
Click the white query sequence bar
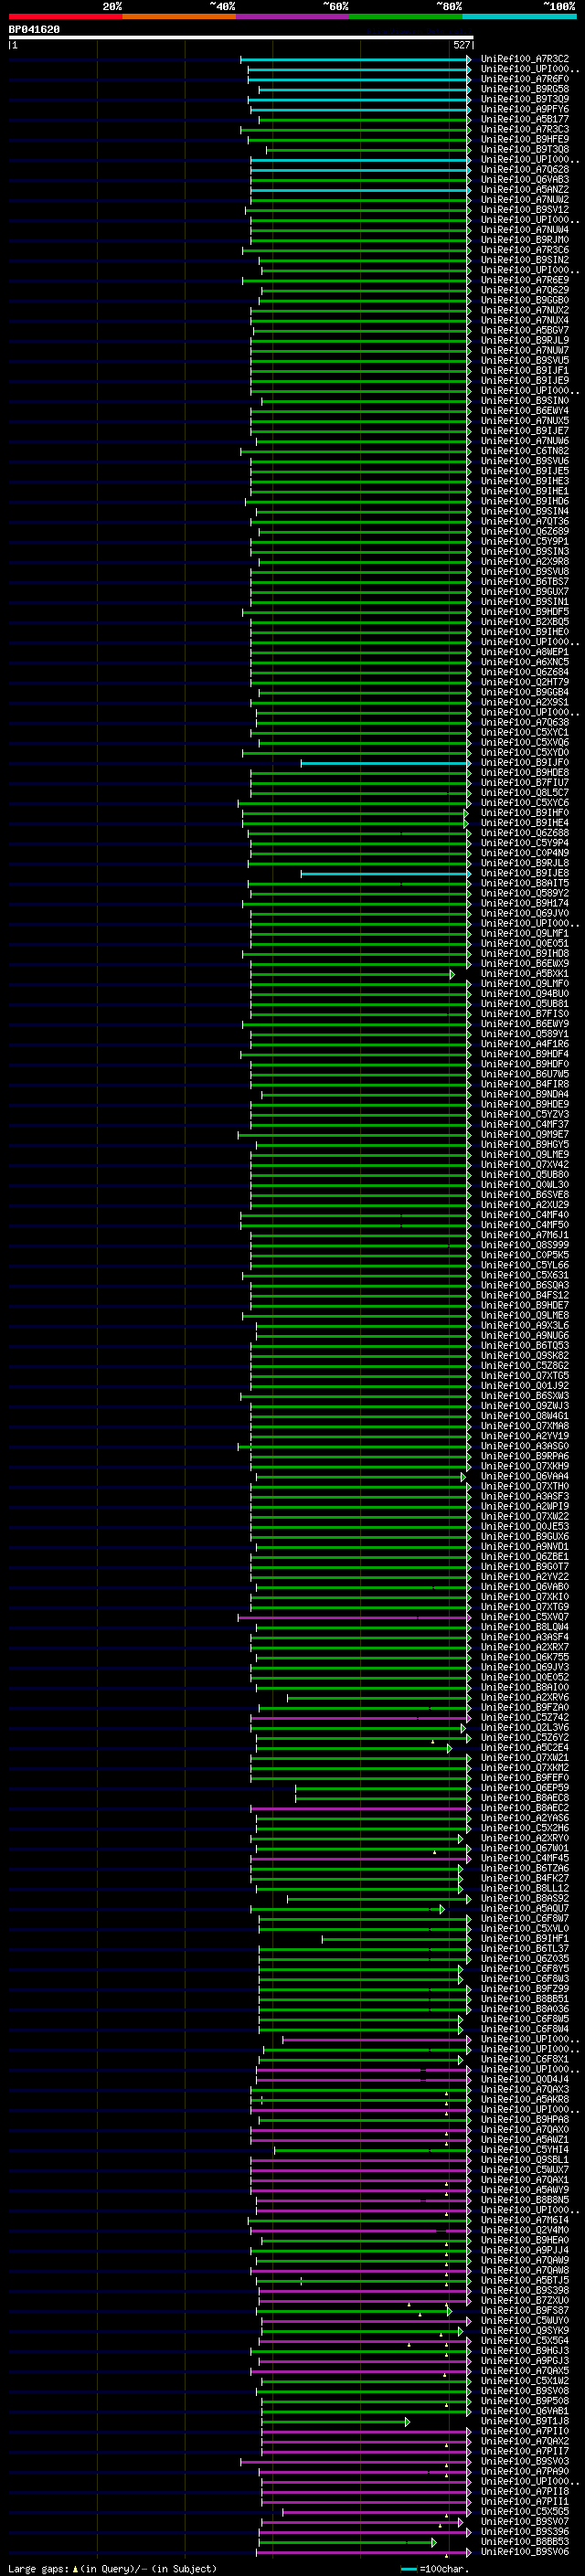pyautogui.click(x=241, y=38)
